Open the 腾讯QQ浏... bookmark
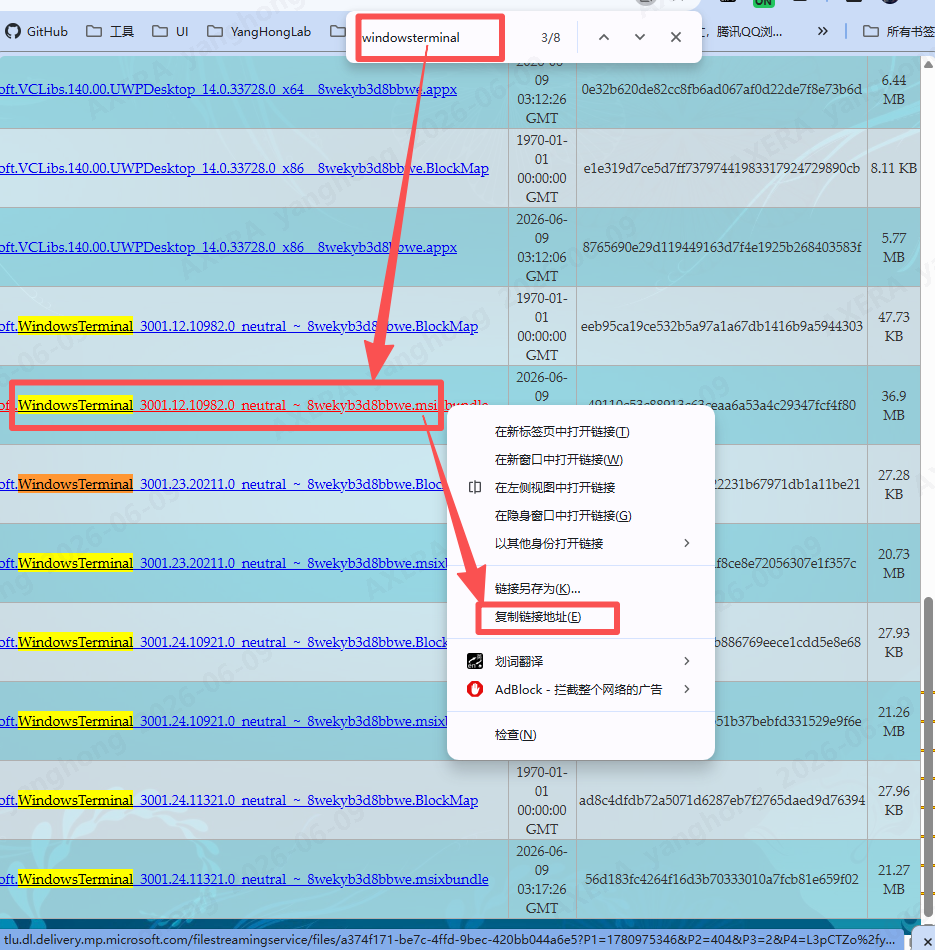The width and height of the screenshot is (935, 950). click(748, 32)
